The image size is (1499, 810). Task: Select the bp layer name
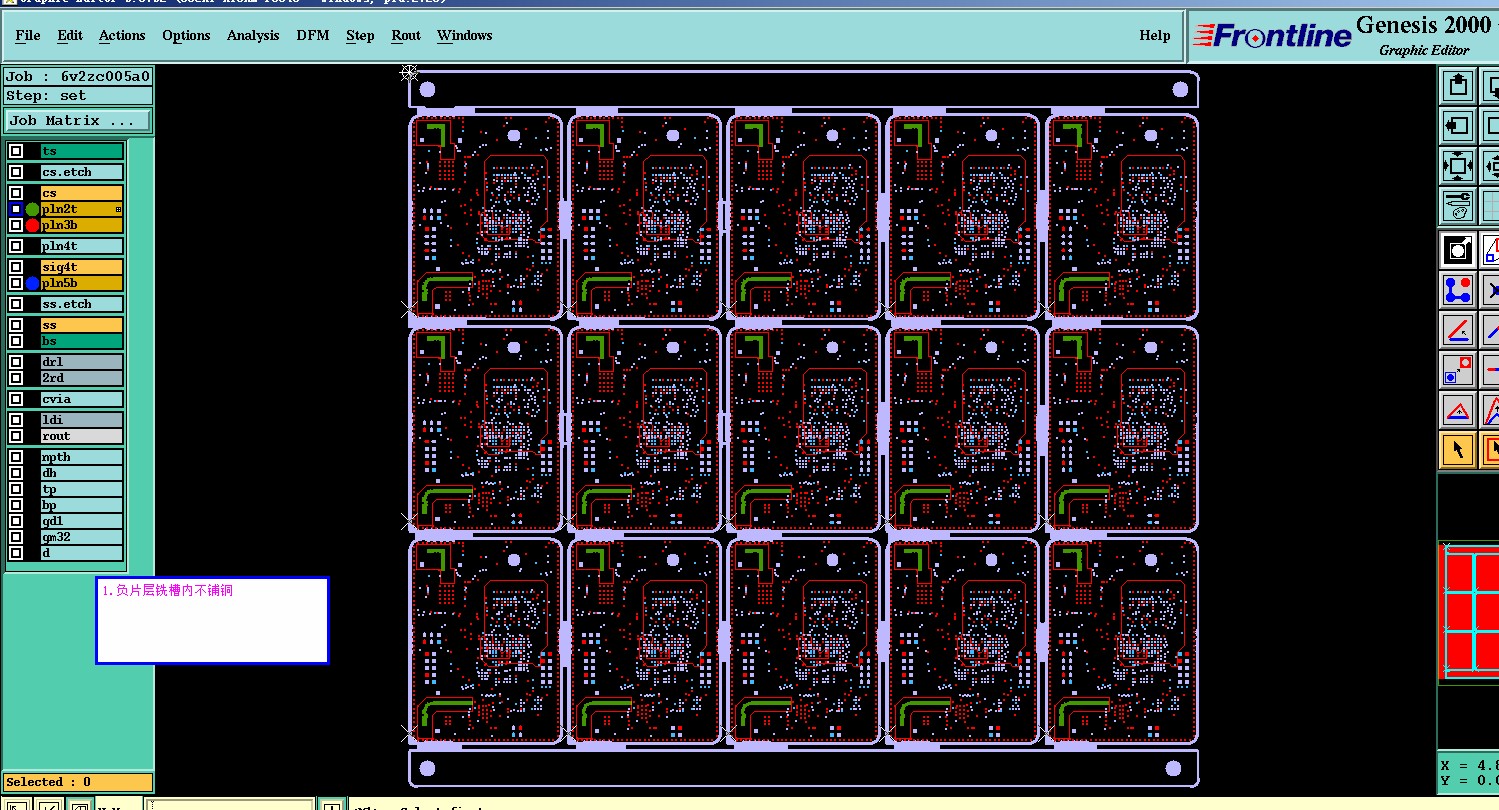(x=82, y=505)
